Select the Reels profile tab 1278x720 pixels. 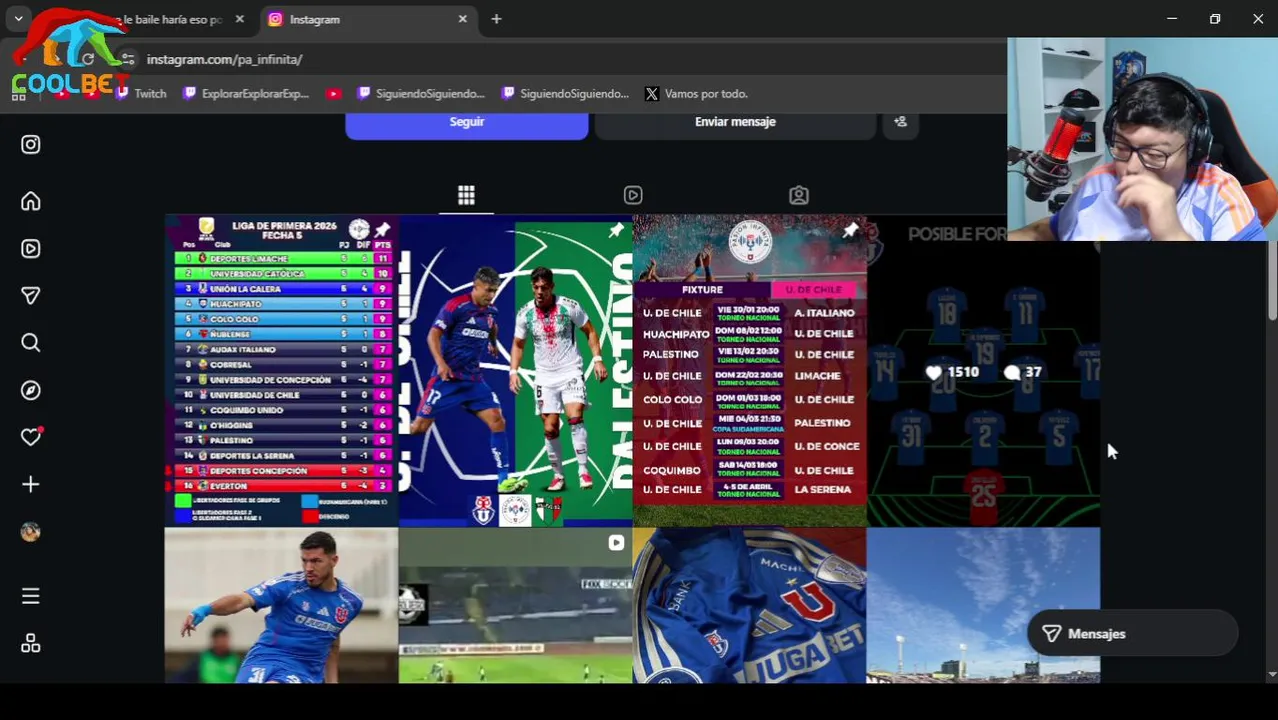point(633,195)
